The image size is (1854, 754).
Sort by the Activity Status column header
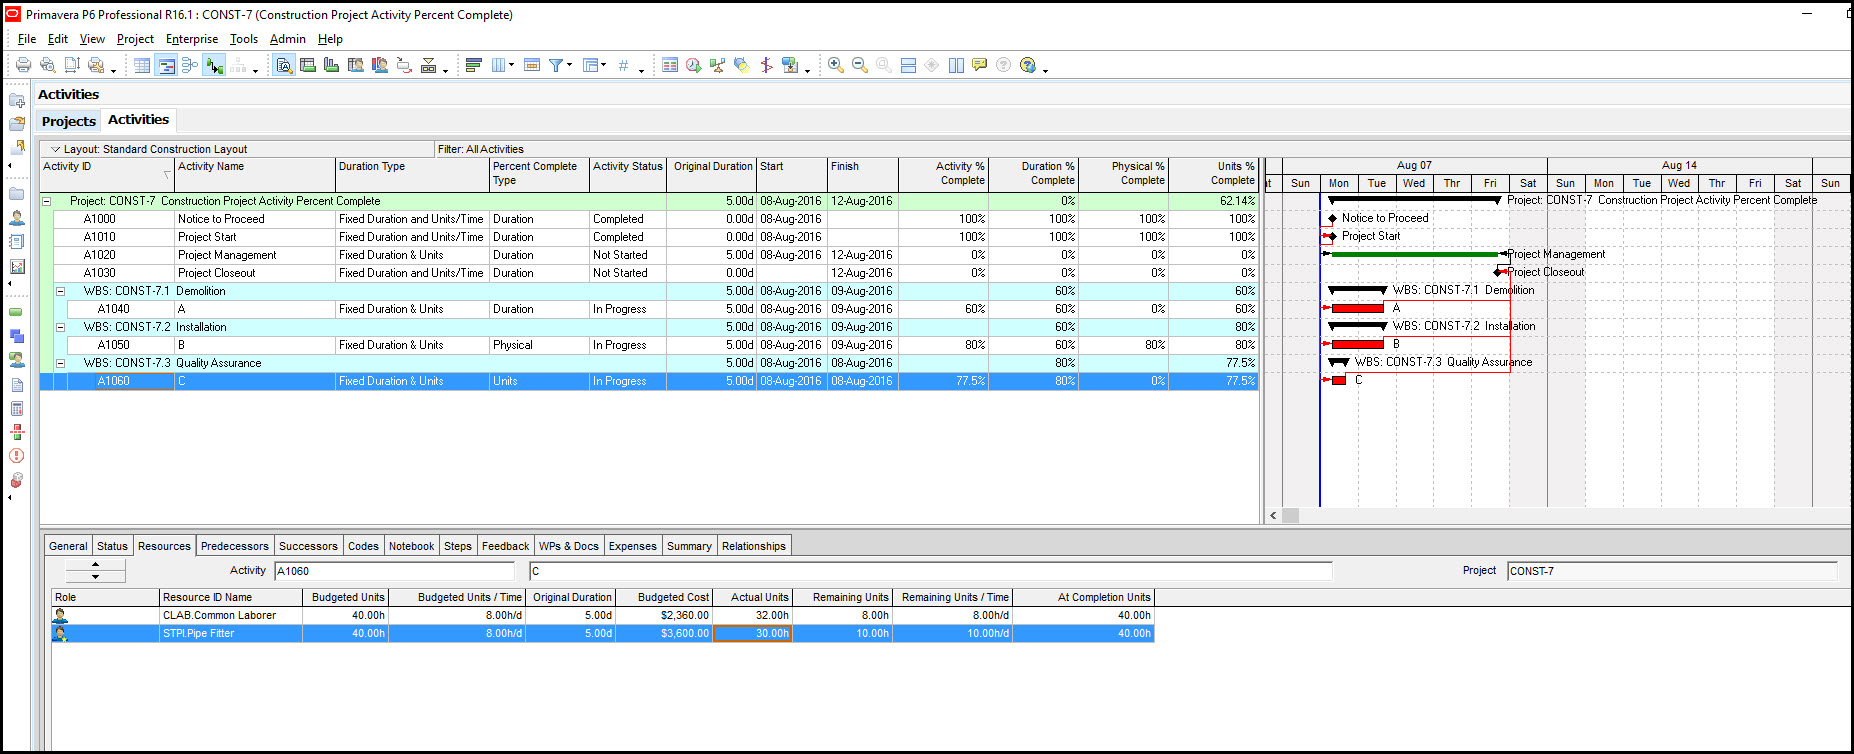(x=628, y=174)
